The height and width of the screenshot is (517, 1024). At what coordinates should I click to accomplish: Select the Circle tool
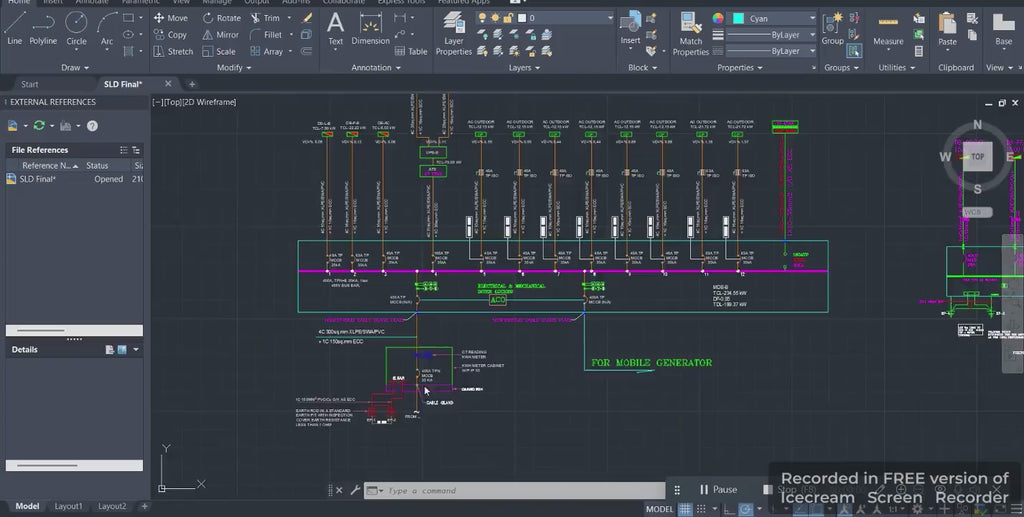tap(76, 27)
